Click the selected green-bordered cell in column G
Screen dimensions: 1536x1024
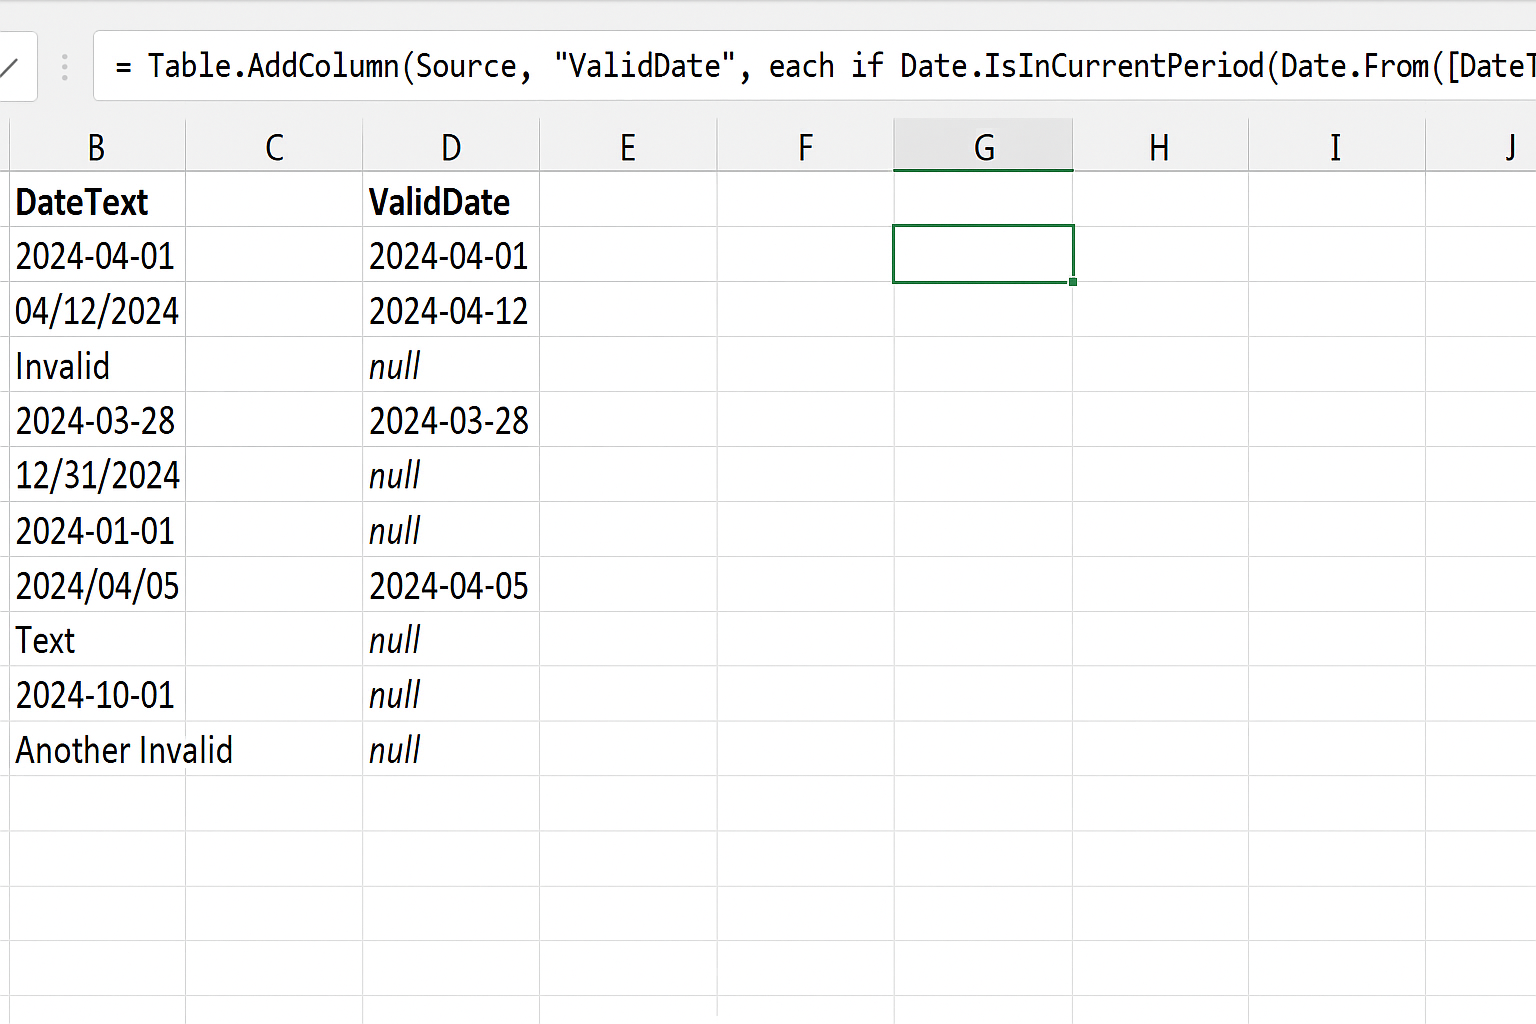tap(983, 254)
